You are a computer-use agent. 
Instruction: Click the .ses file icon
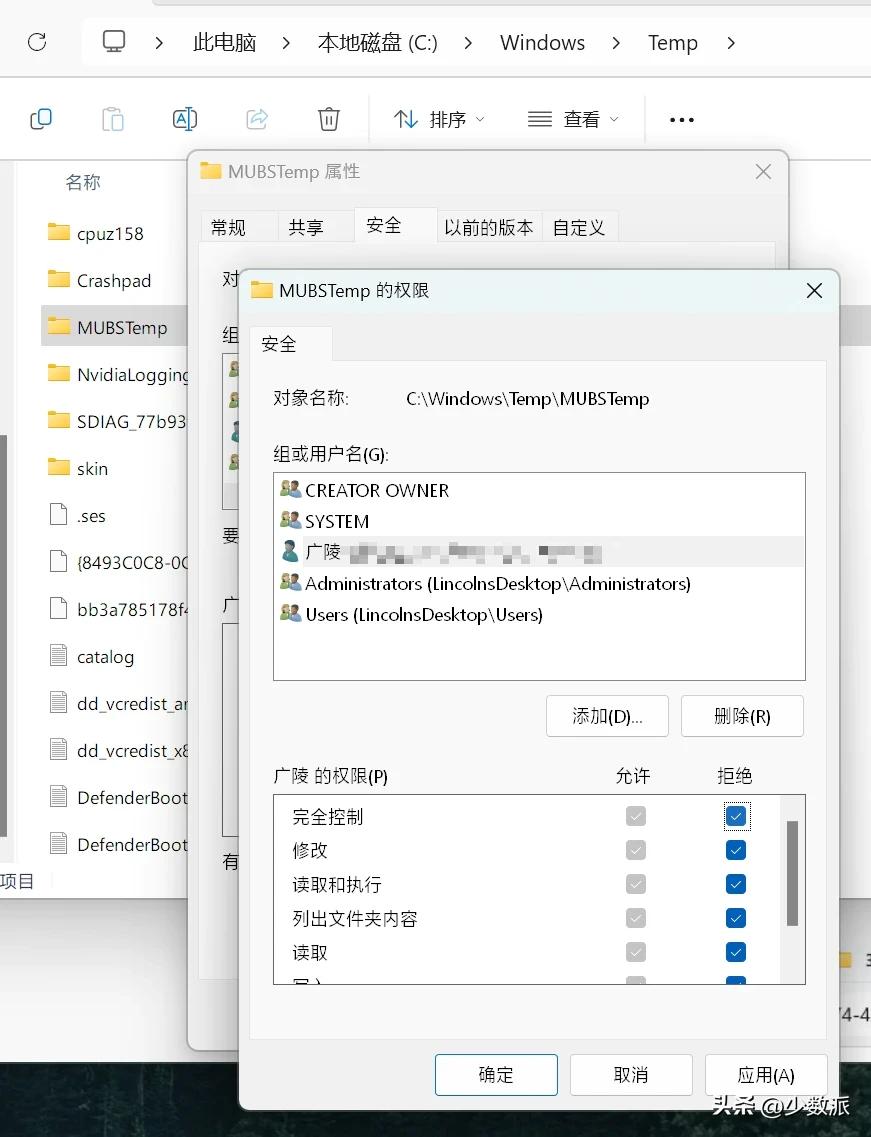click(x=59, y=514)
